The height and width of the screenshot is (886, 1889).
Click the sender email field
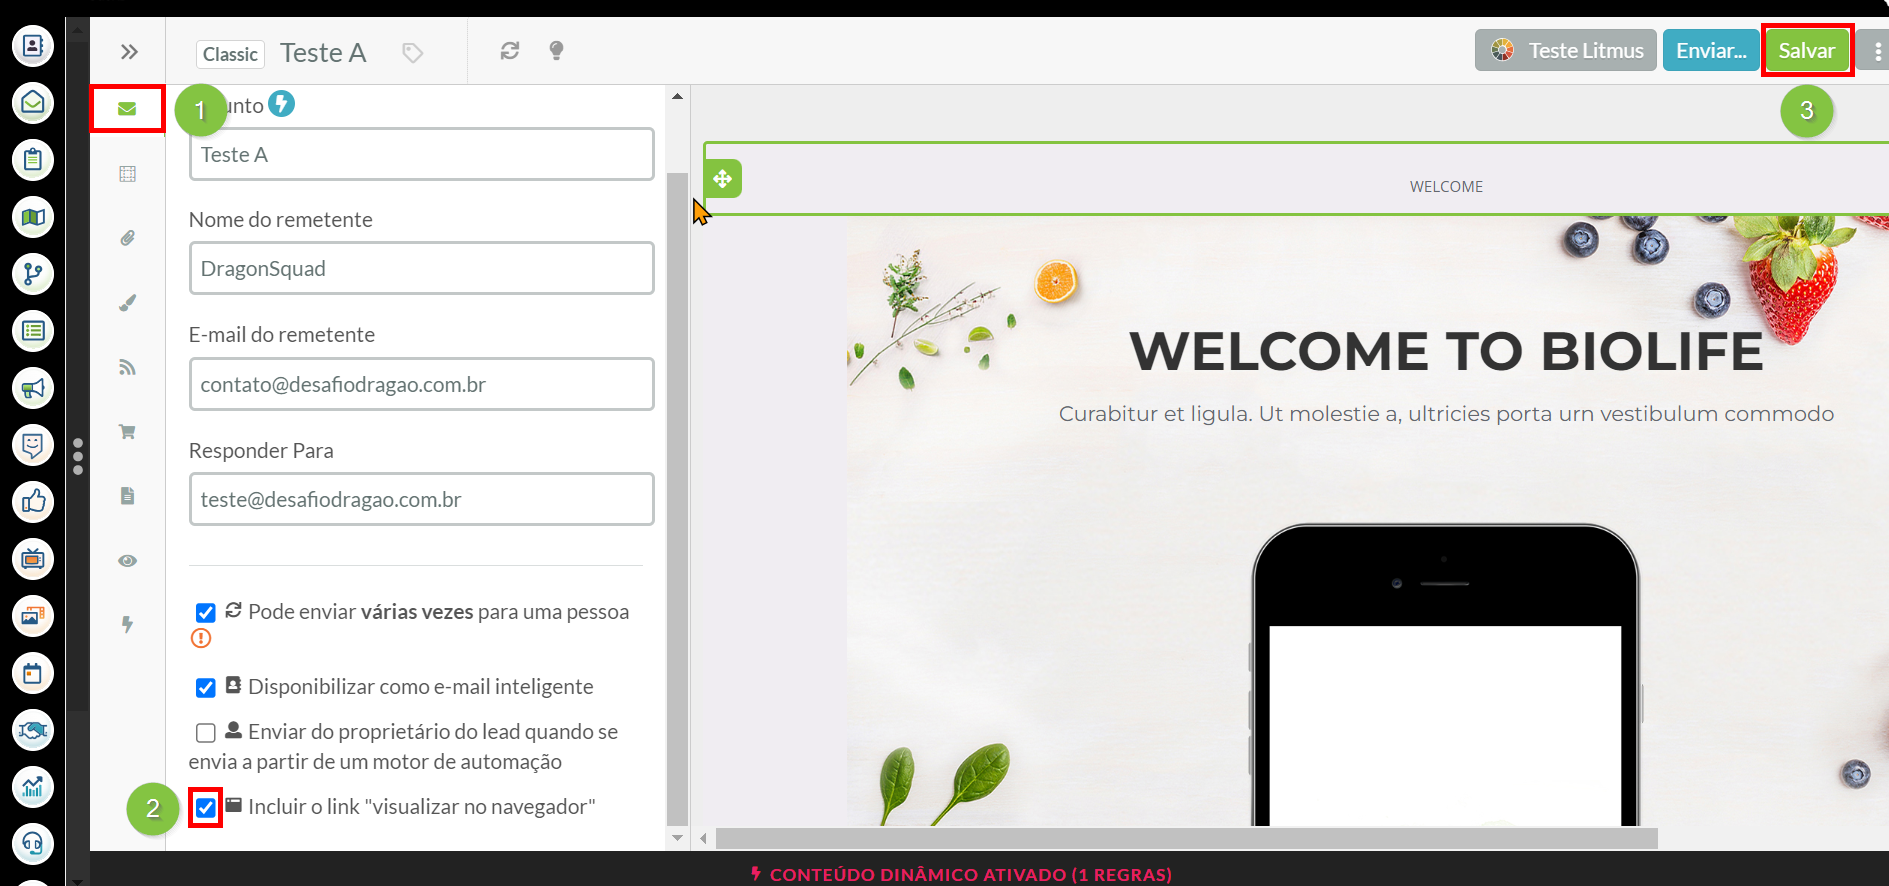(x=422, y=385)
